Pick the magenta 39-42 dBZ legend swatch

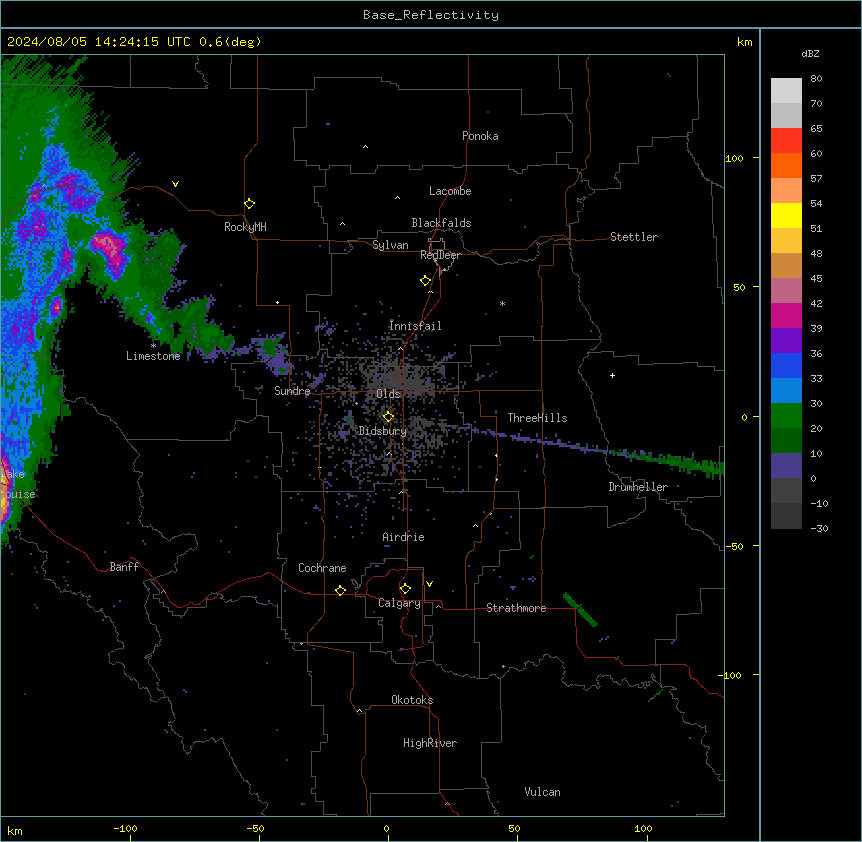tap(786, 315)
